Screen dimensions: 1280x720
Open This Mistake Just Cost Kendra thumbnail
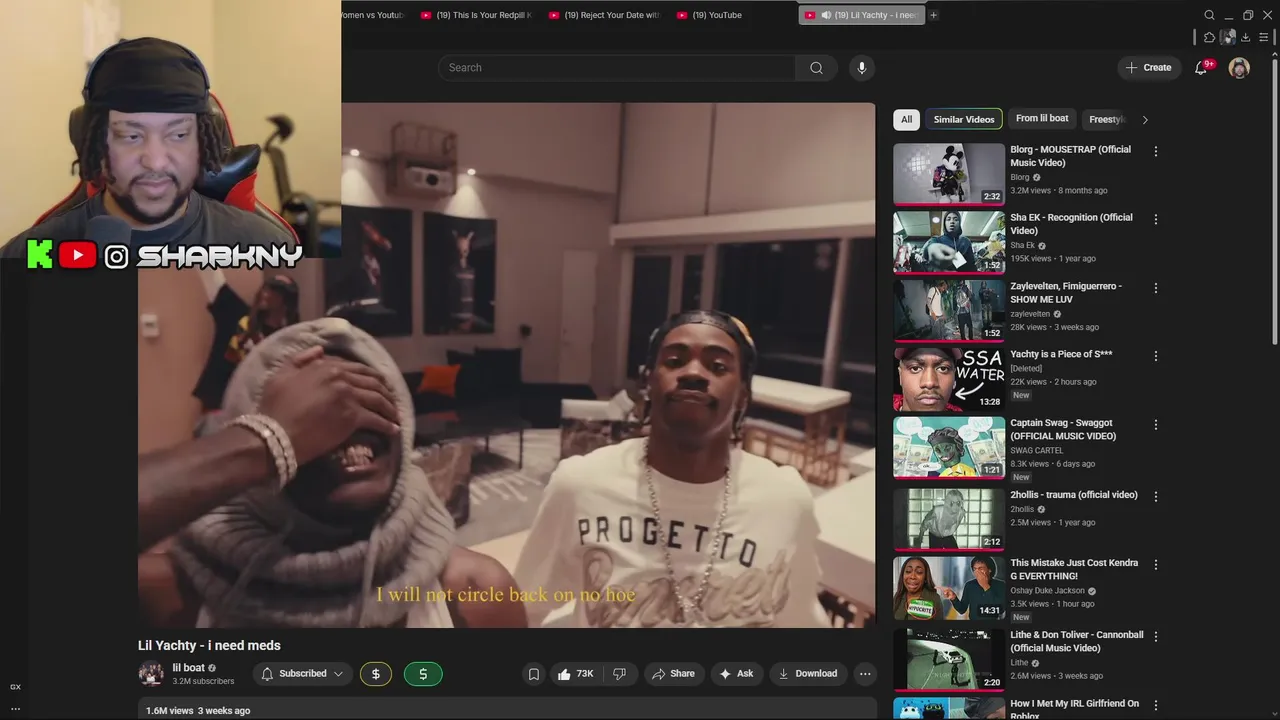tap(949, 588)
